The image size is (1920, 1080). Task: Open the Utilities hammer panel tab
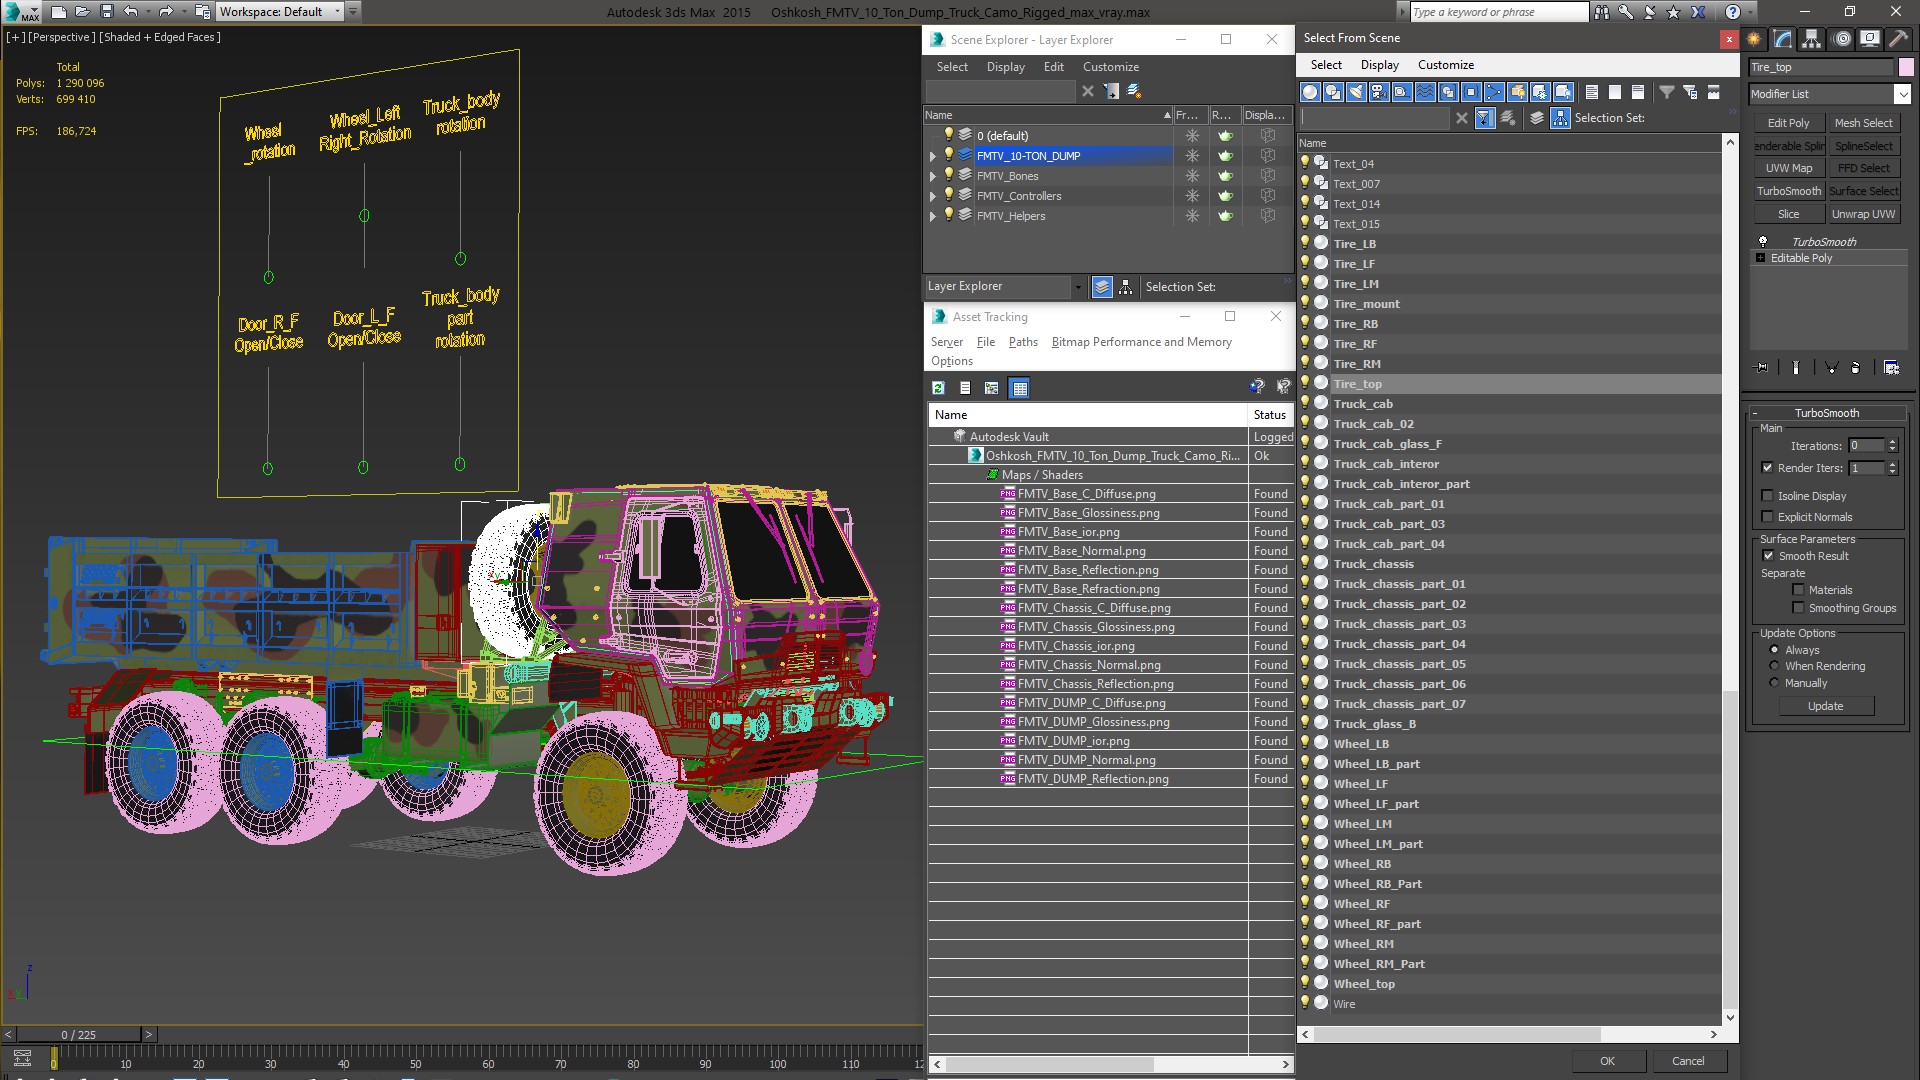point(1896,39)
